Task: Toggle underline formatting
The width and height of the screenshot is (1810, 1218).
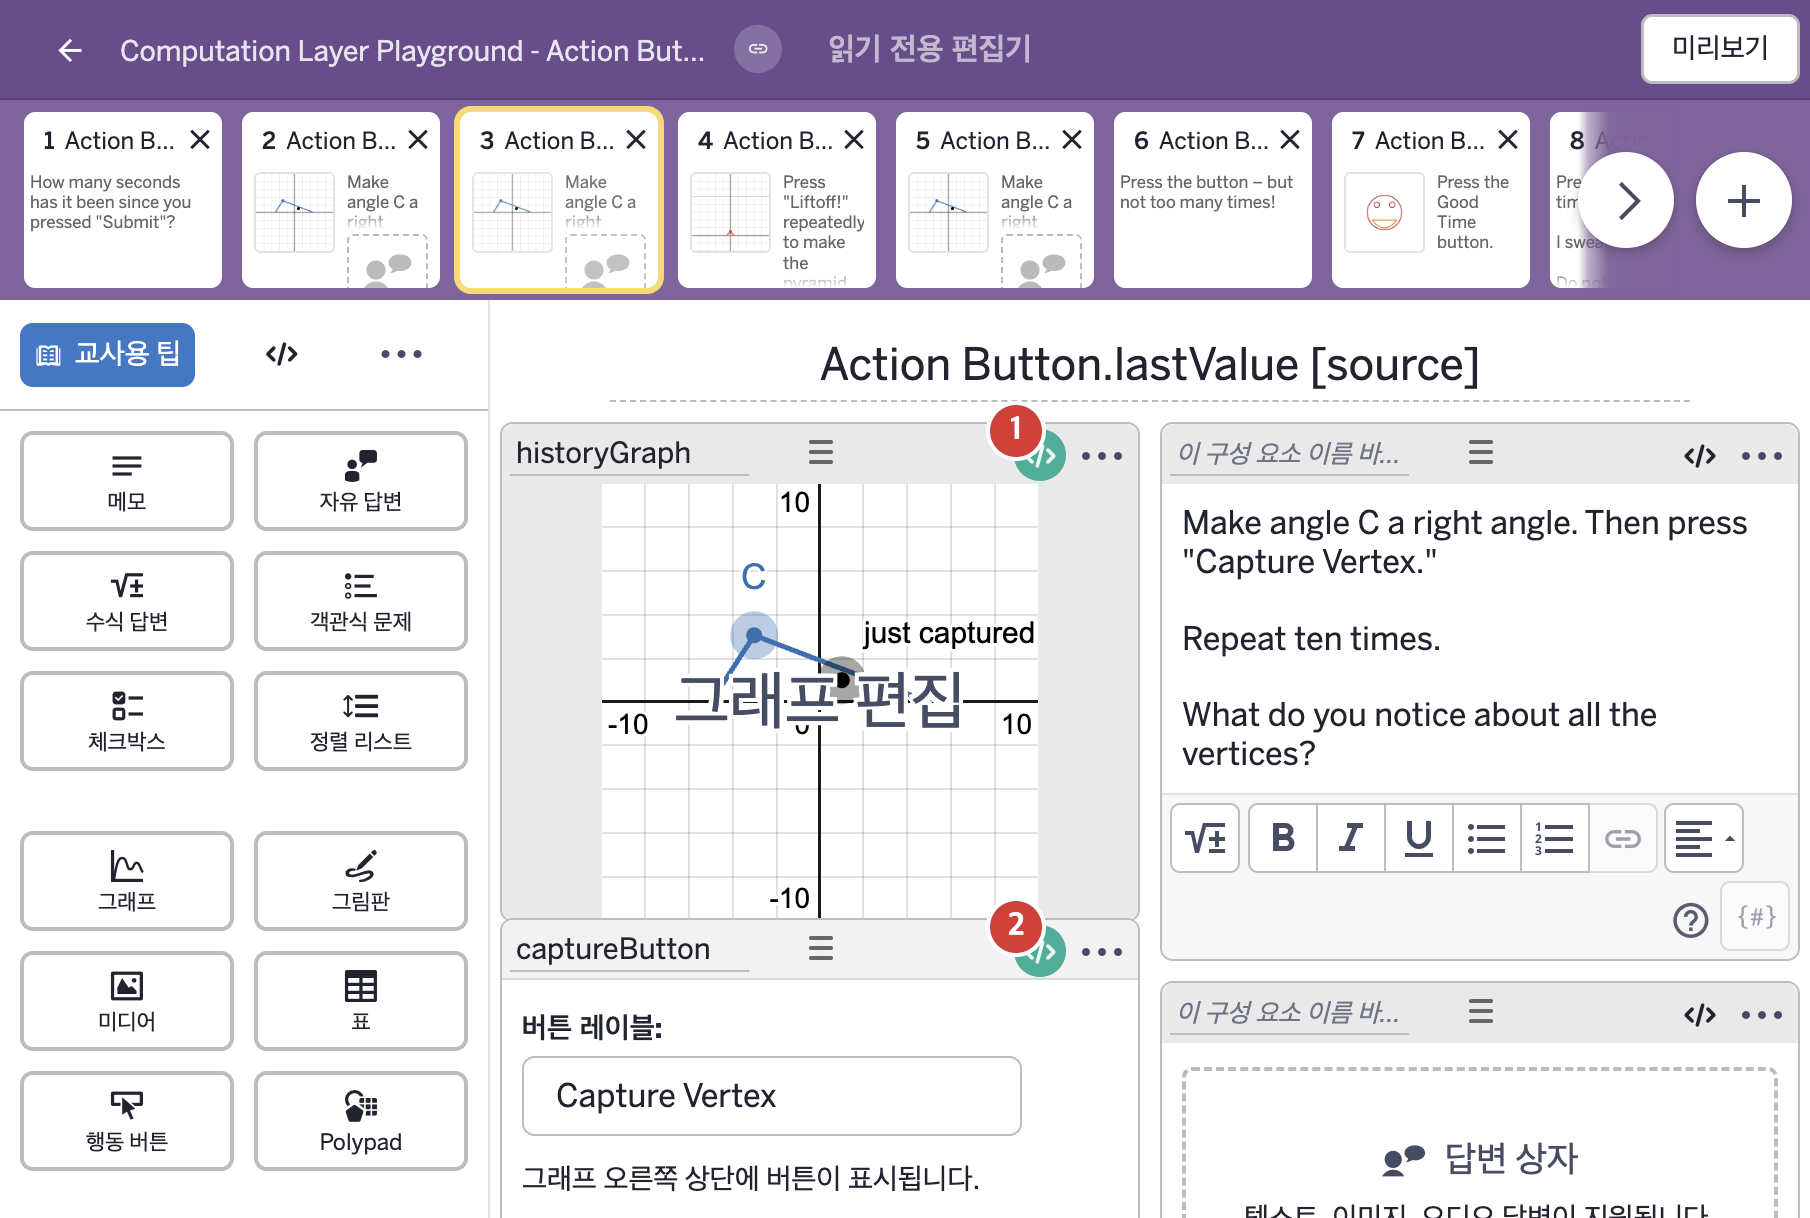Action: (x=1419, y=838)
